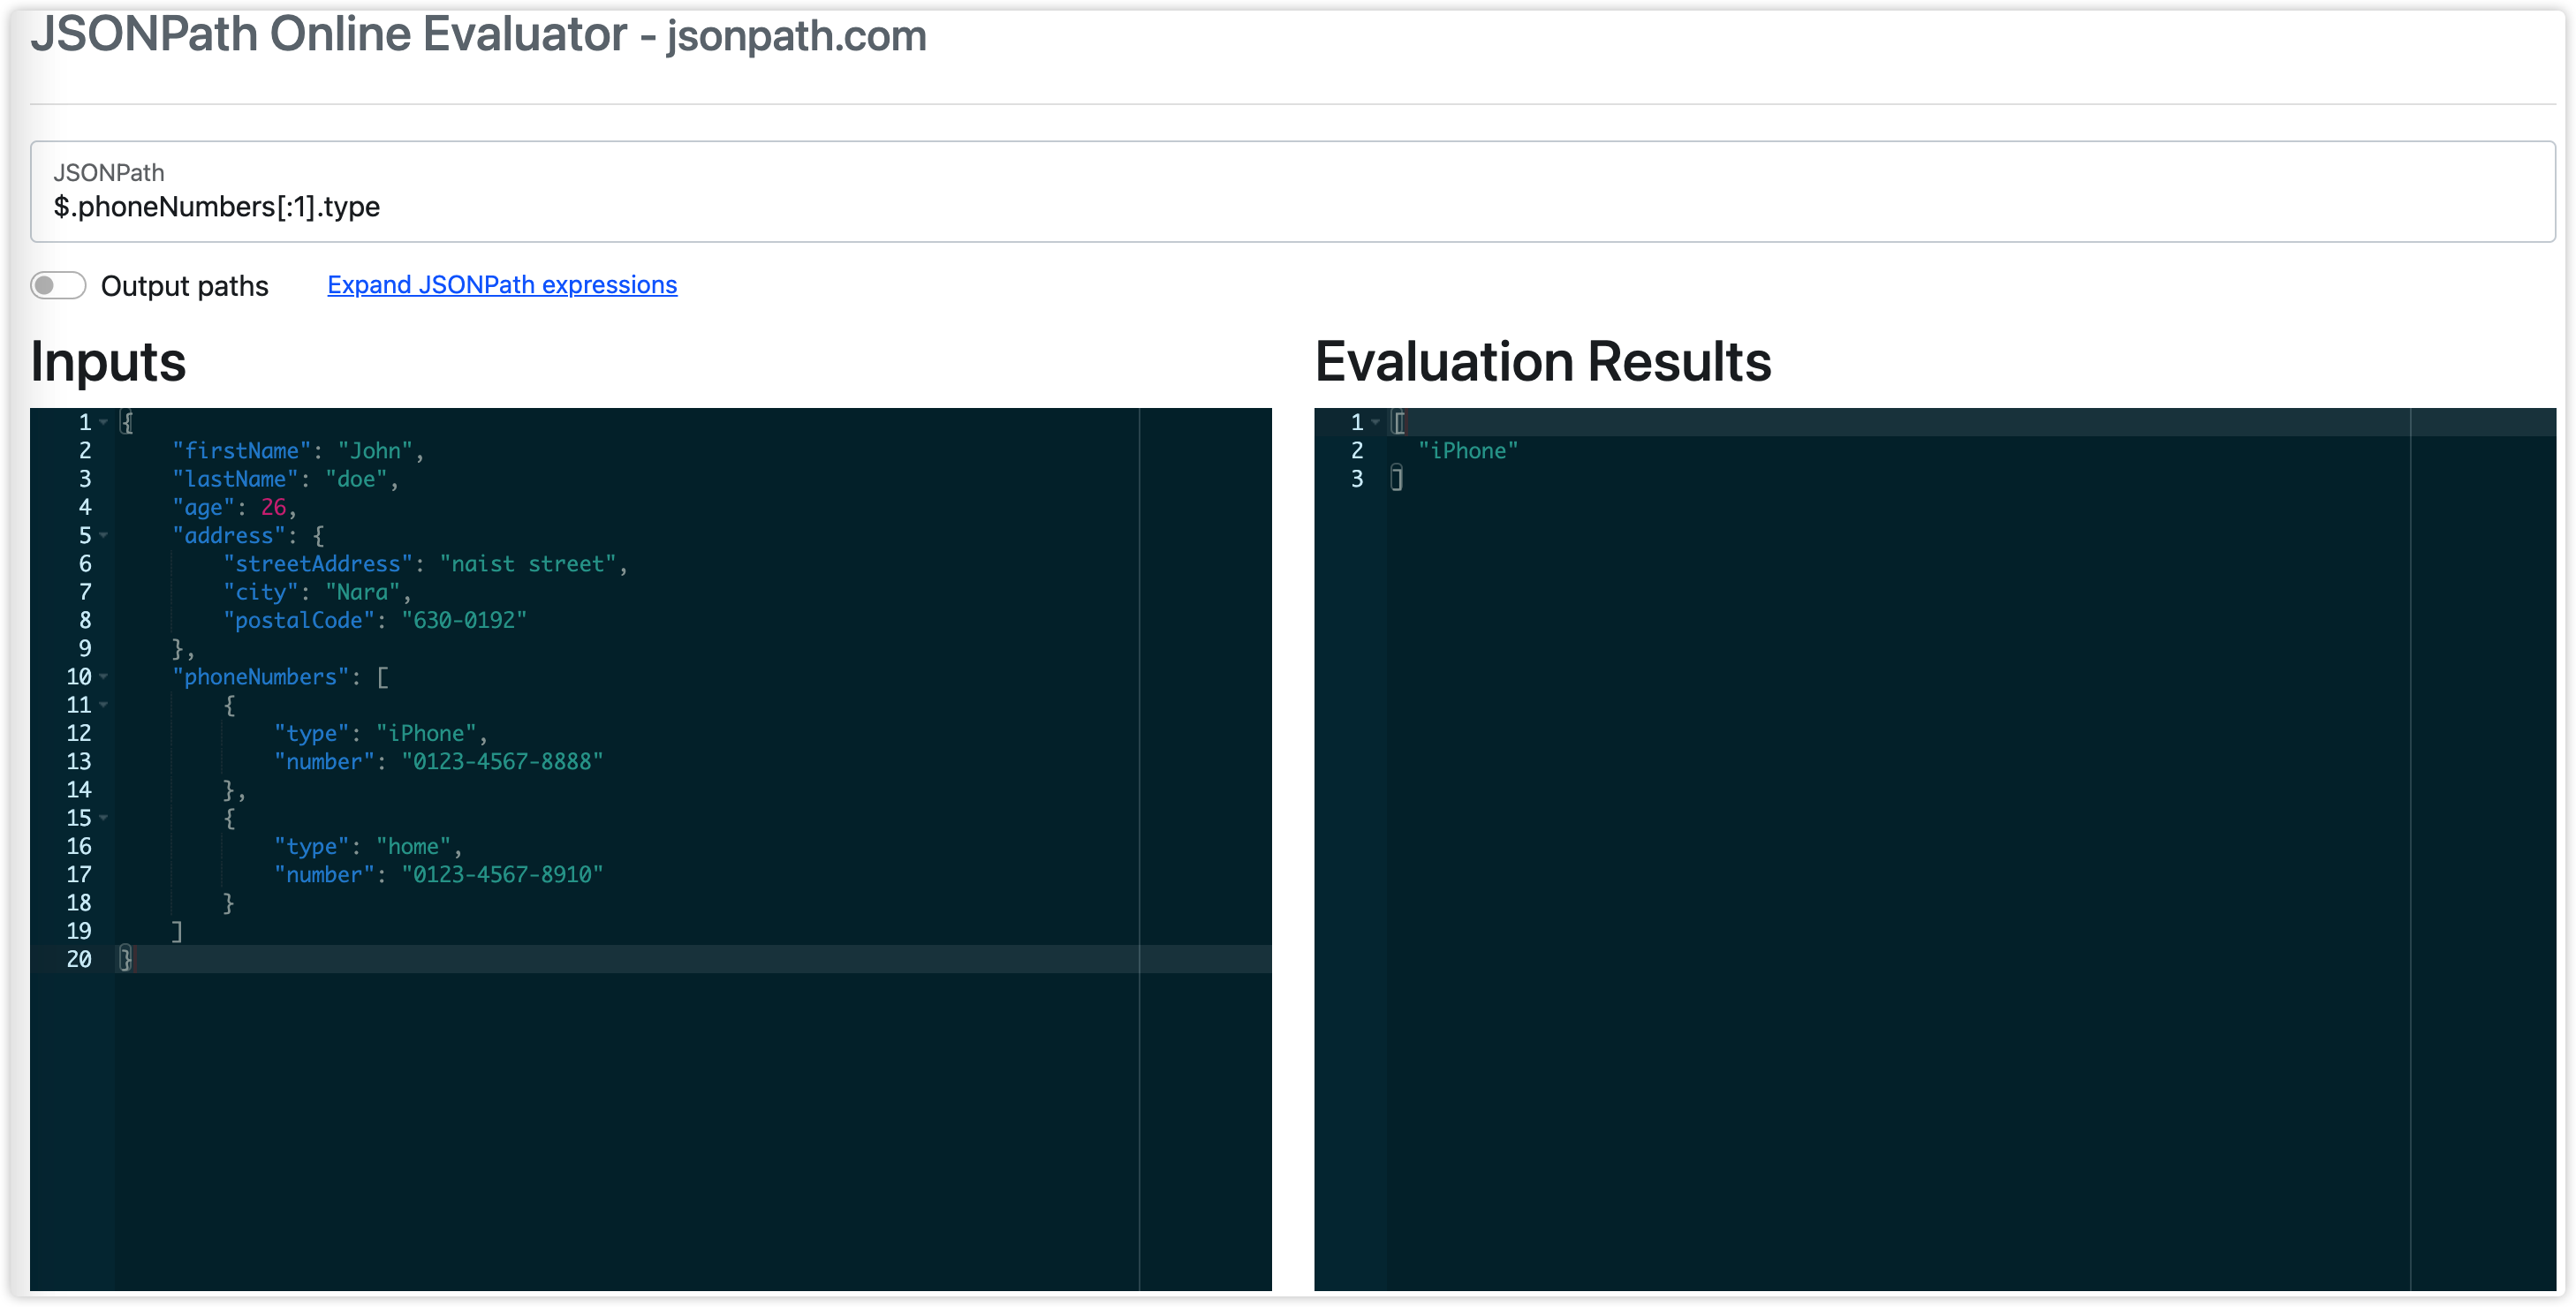Click number "0123-4567-8888" in inputs
This screenshot has width=2576, height=1307.
point(502,762)
